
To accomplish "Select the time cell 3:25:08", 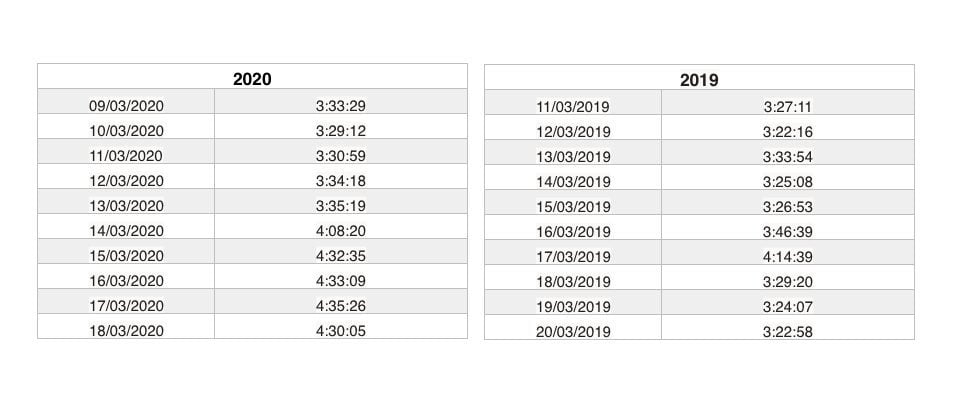I will pos(788,177).
